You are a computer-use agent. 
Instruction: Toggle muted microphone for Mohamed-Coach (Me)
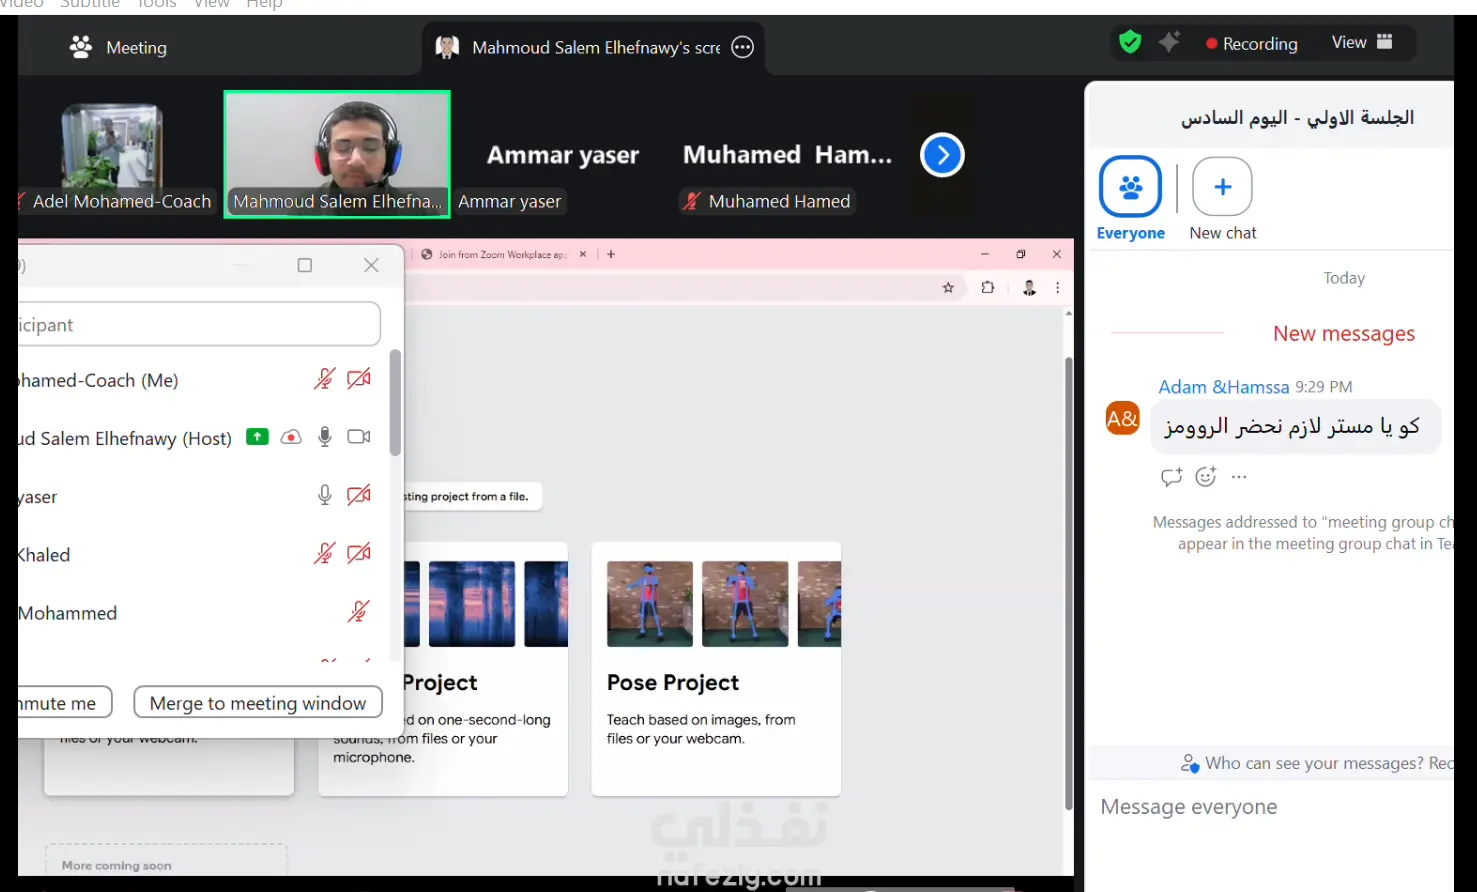324,379
